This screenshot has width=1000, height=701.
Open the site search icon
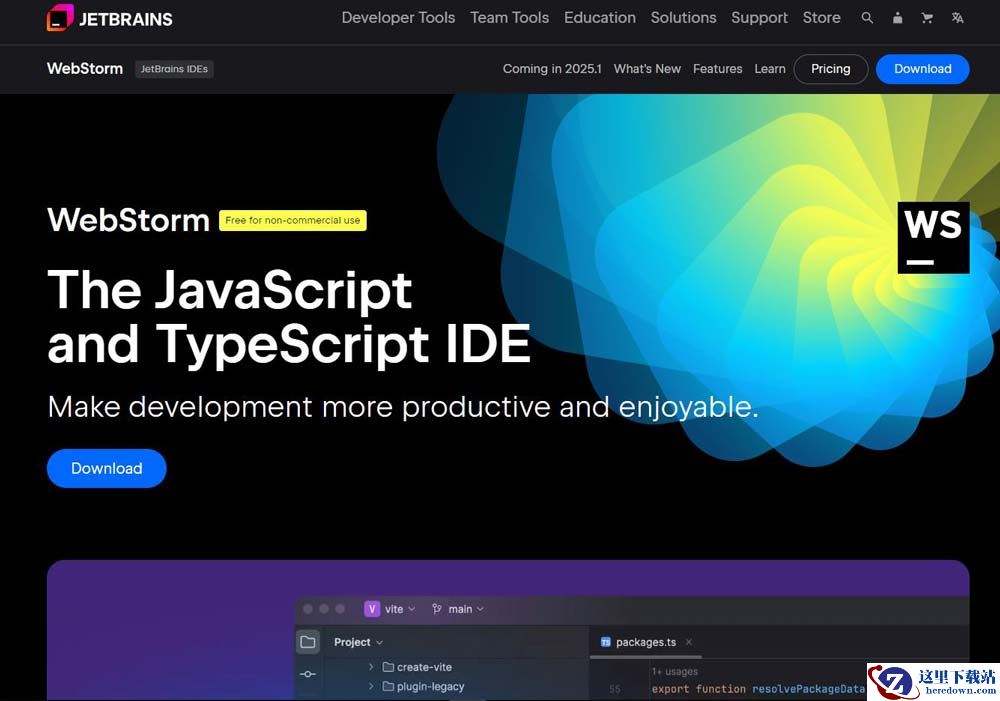pyautogui.click(x=867, y=18)
